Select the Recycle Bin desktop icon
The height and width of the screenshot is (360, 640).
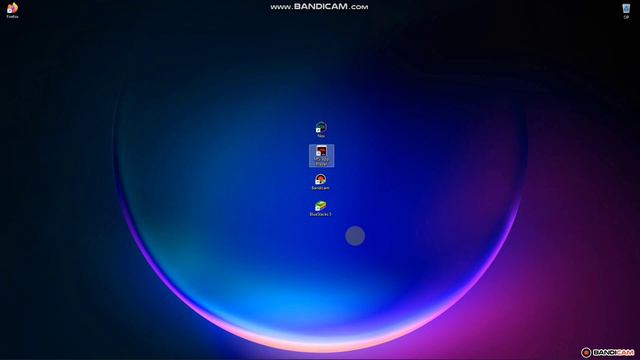click(x=626, y=11)
